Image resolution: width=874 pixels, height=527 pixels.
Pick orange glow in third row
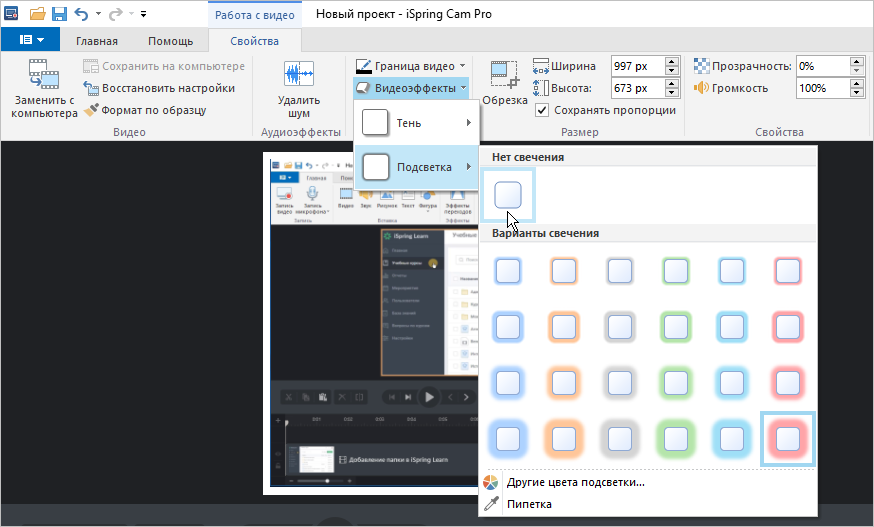pos(564,383)
